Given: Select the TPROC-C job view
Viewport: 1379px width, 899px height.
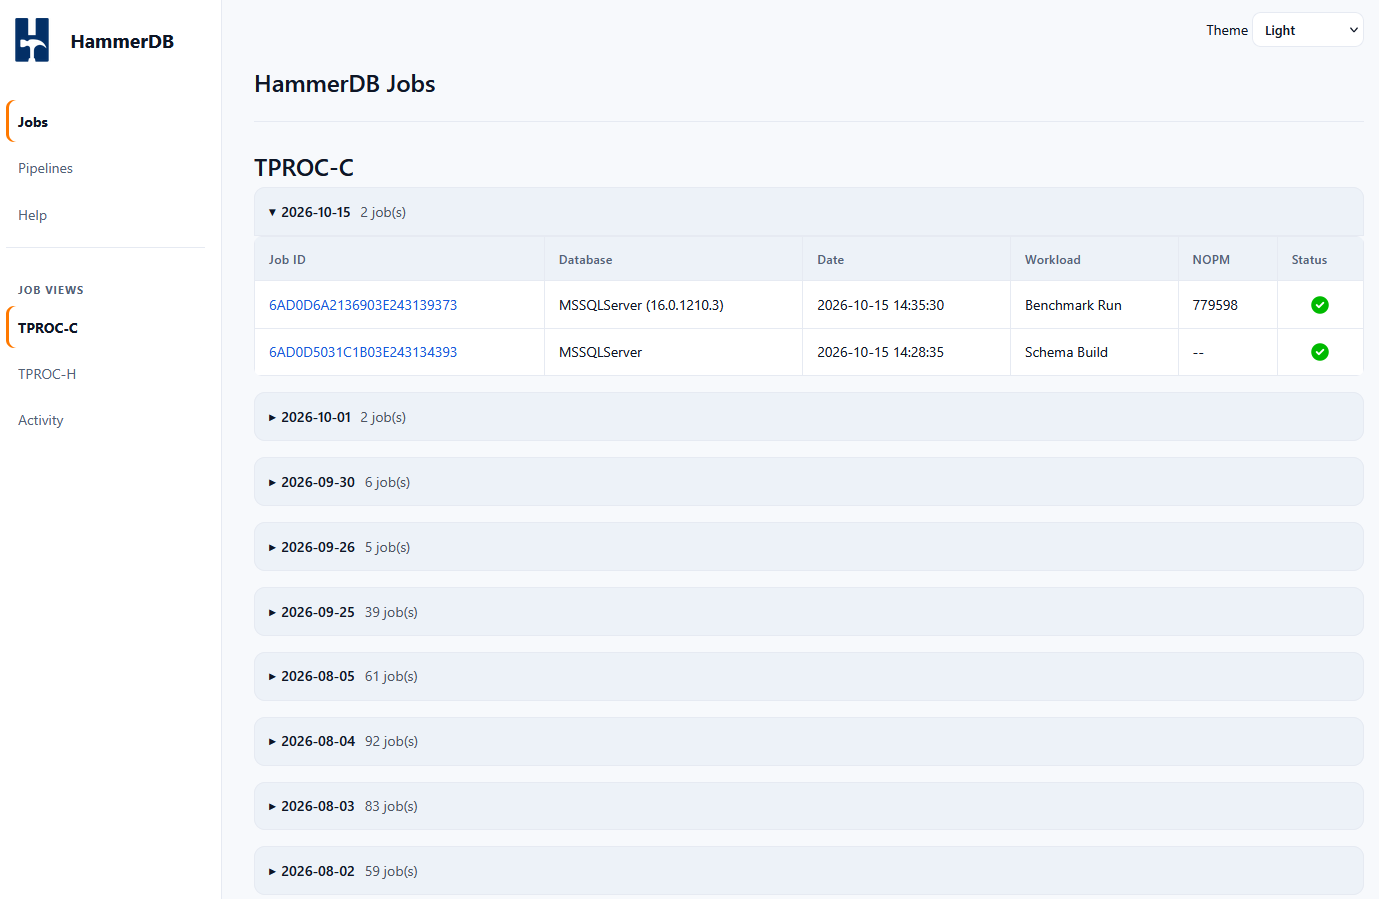Looking at the screenshot, I should coord(106,328).
